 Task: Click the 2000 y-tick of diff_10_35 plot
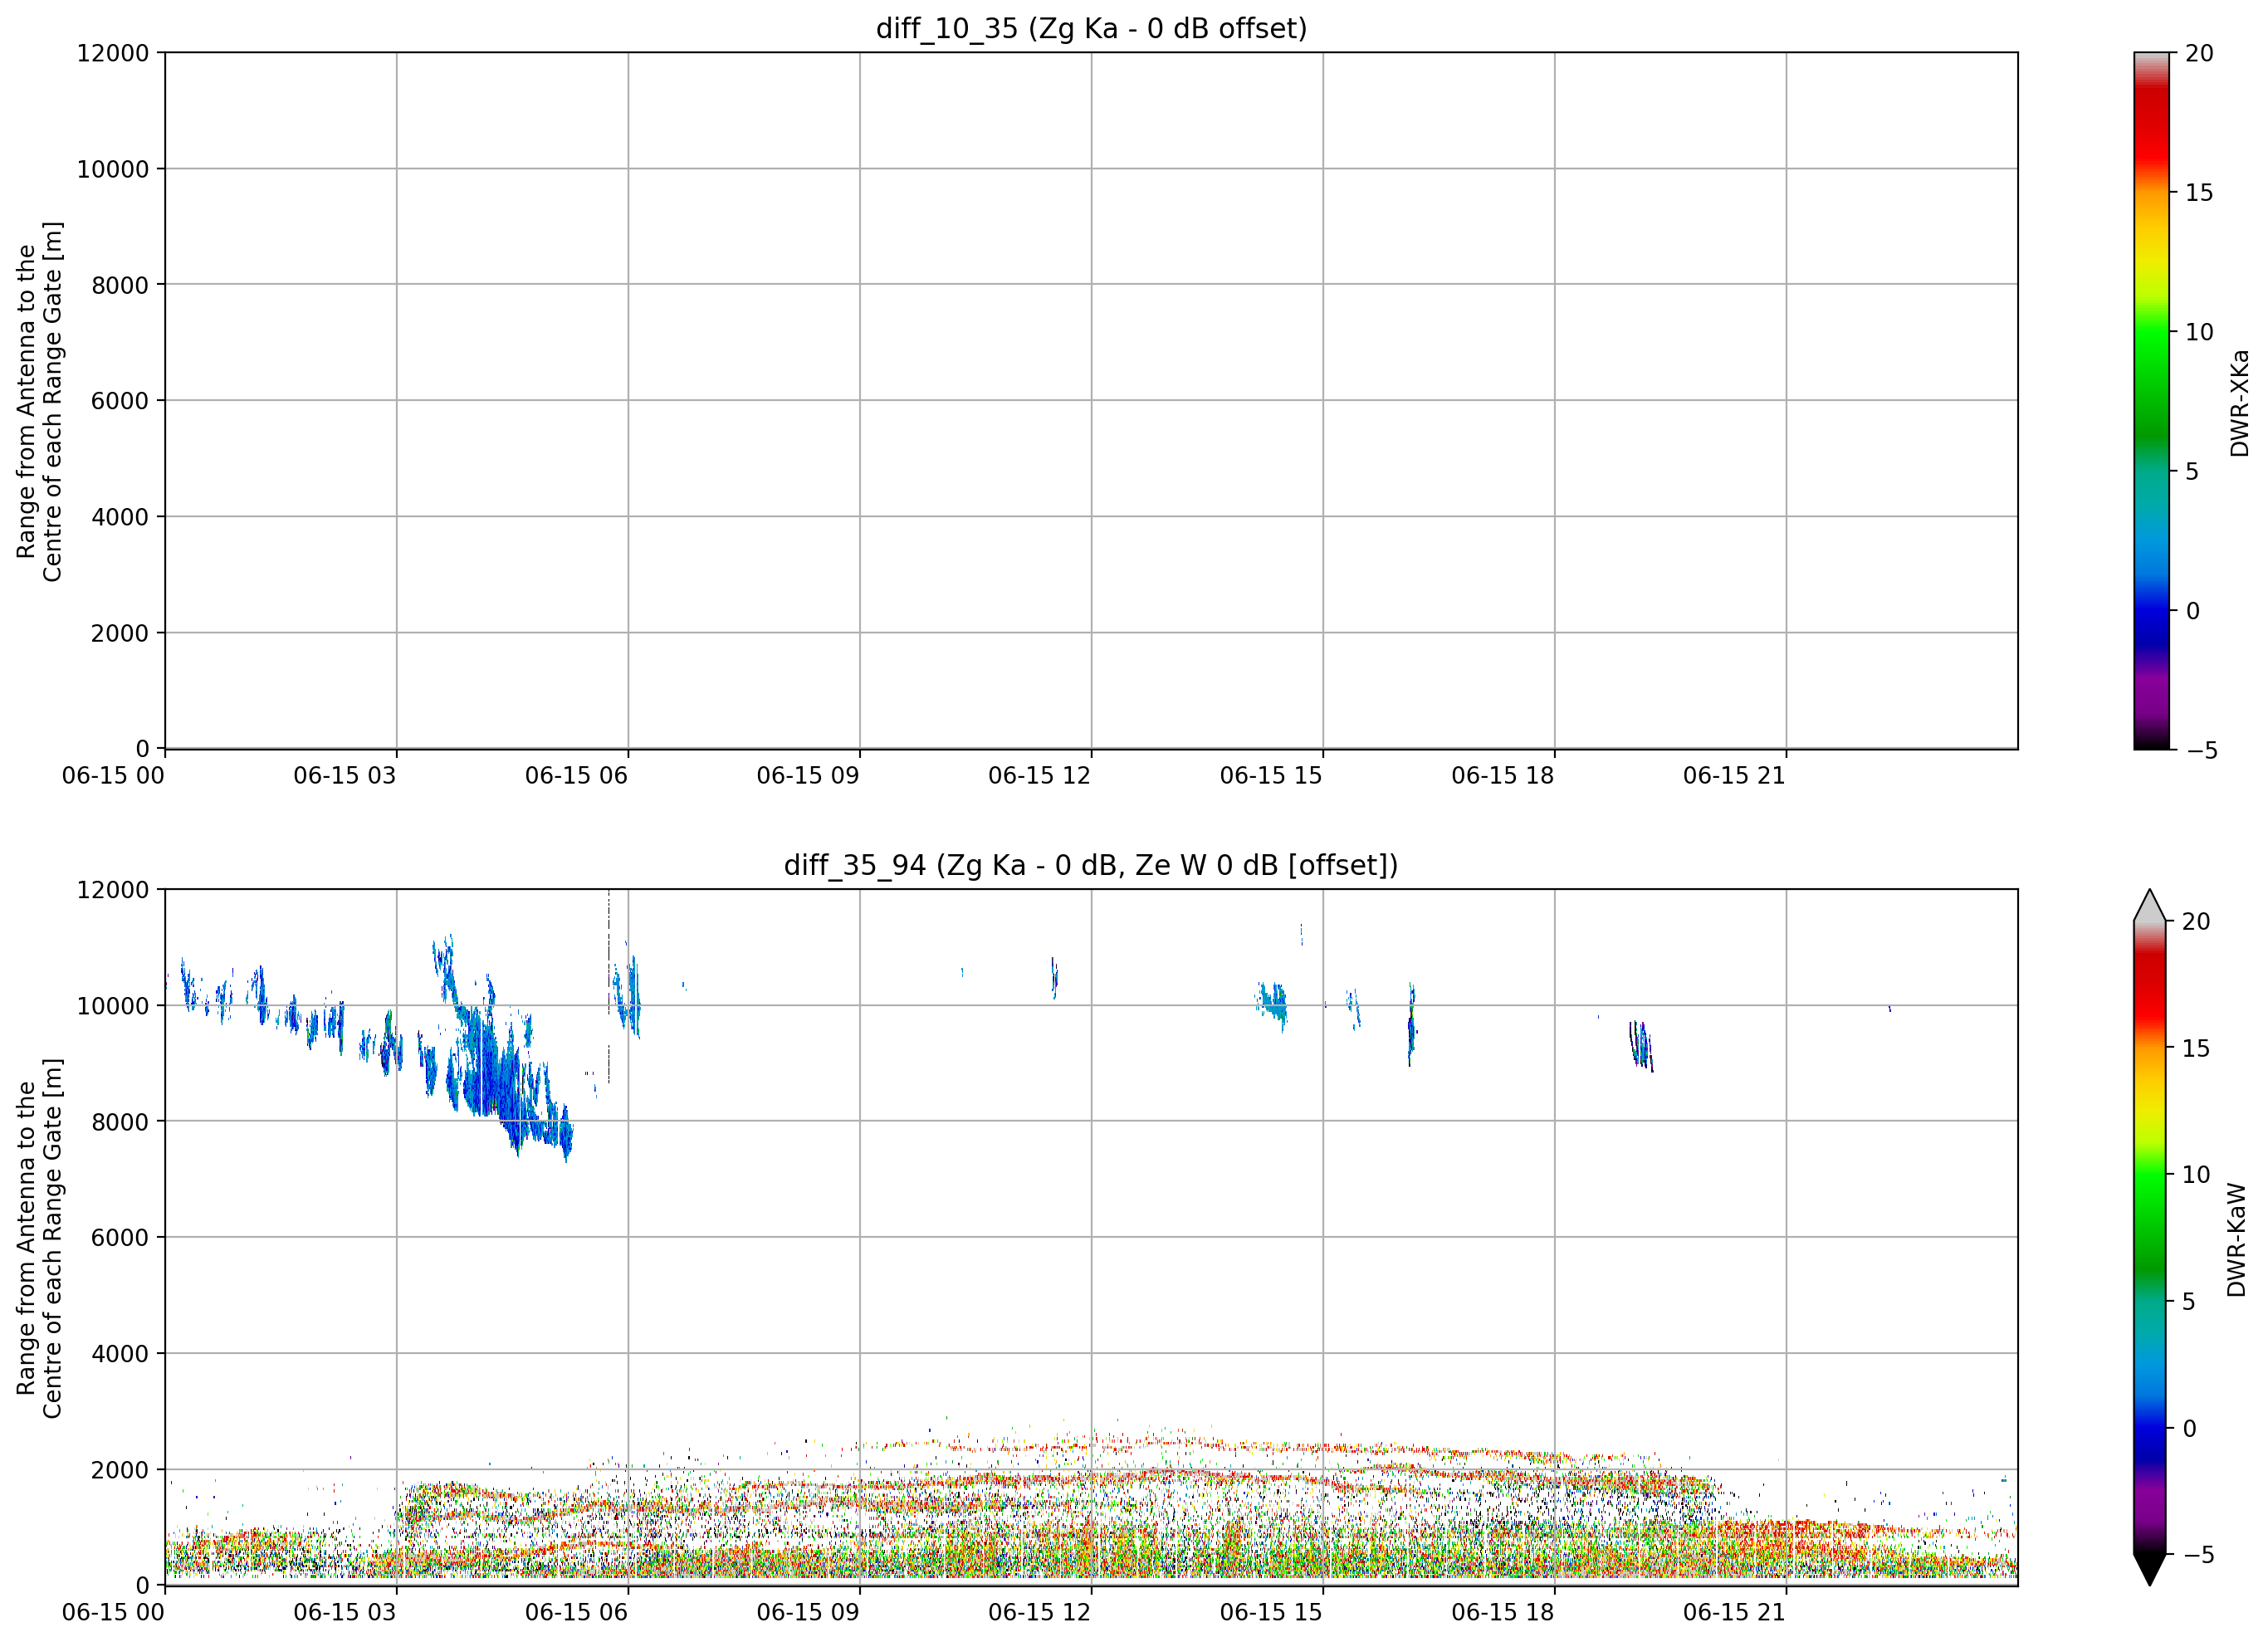(x=120, y=633)
